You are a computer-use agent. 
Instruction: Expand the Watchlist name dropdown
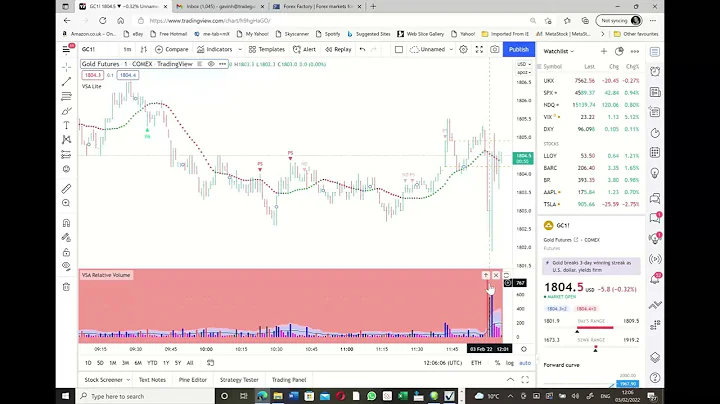tap(559, 51)
